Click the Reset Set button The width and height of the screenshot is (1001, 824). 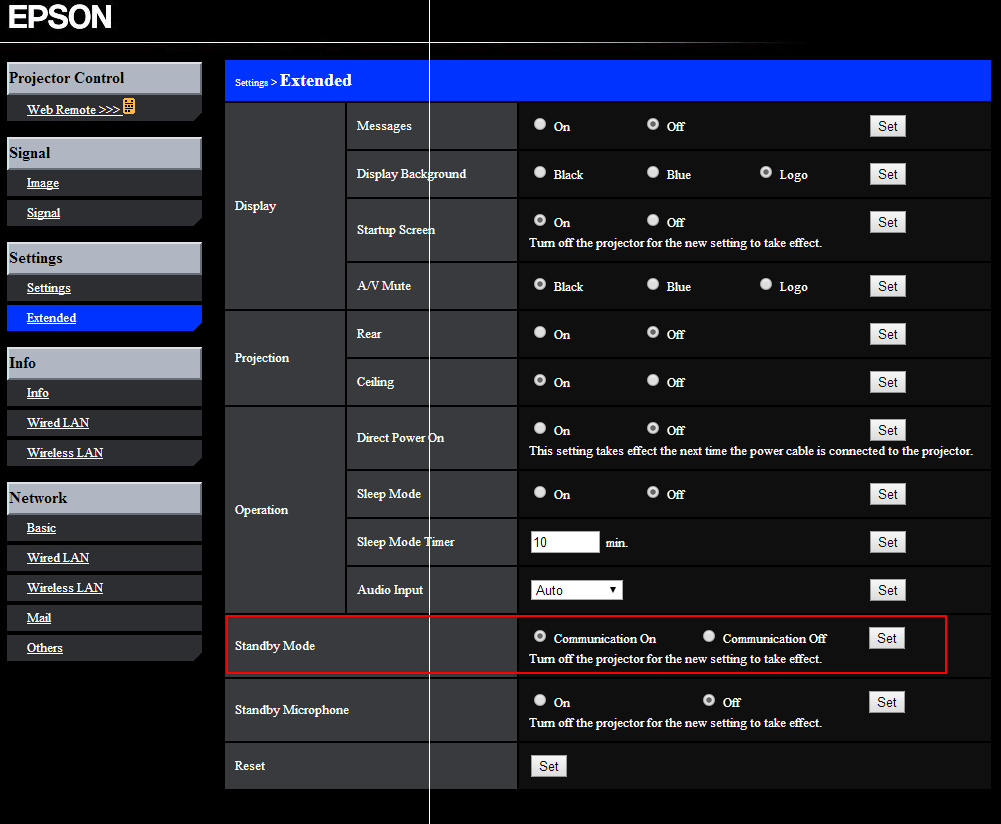click(548, 765)
